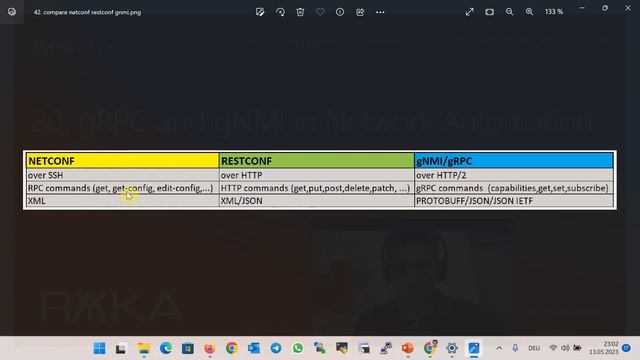Click the XML/JSON cell
The image size is (640, 360).
(316, 201)
